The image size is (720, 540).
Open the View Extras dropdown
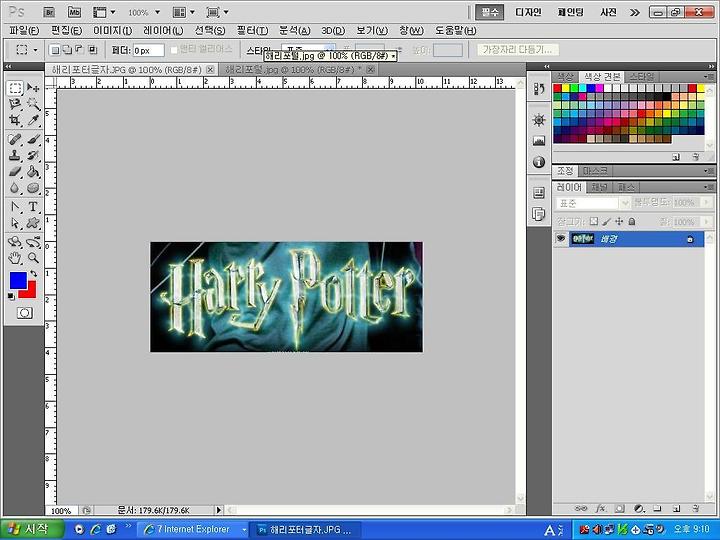pos(104,12)
